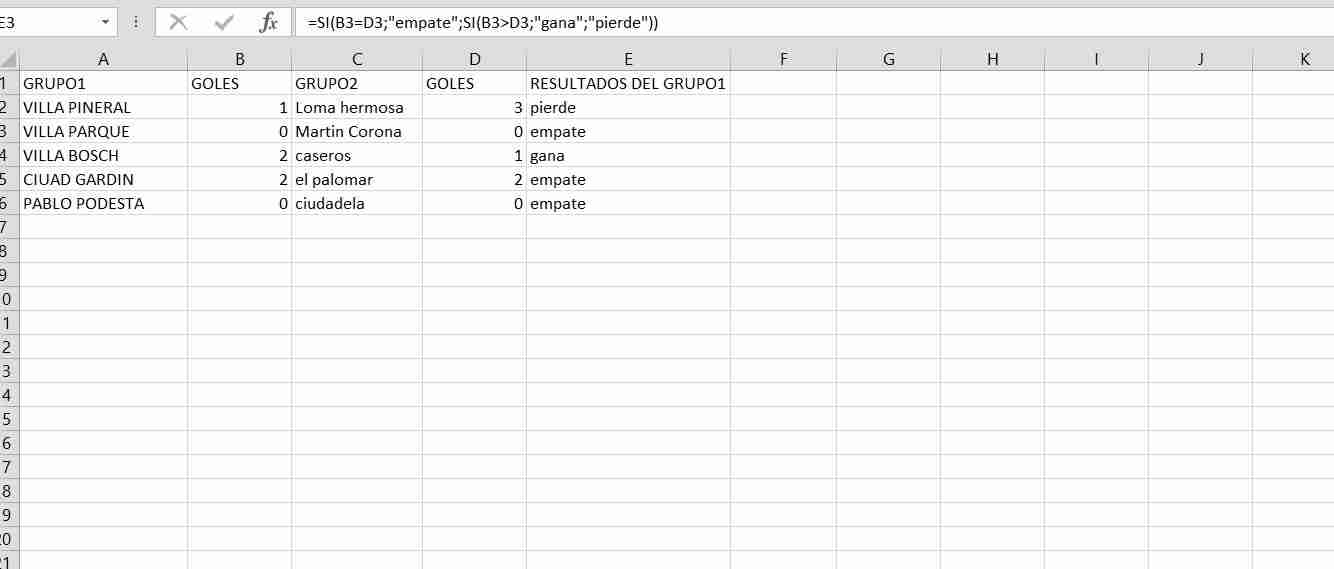The height and width of the screenshot is (569, 1334).
Task: Select all cells with the corner triangle
Action: [x=9, y=59]
